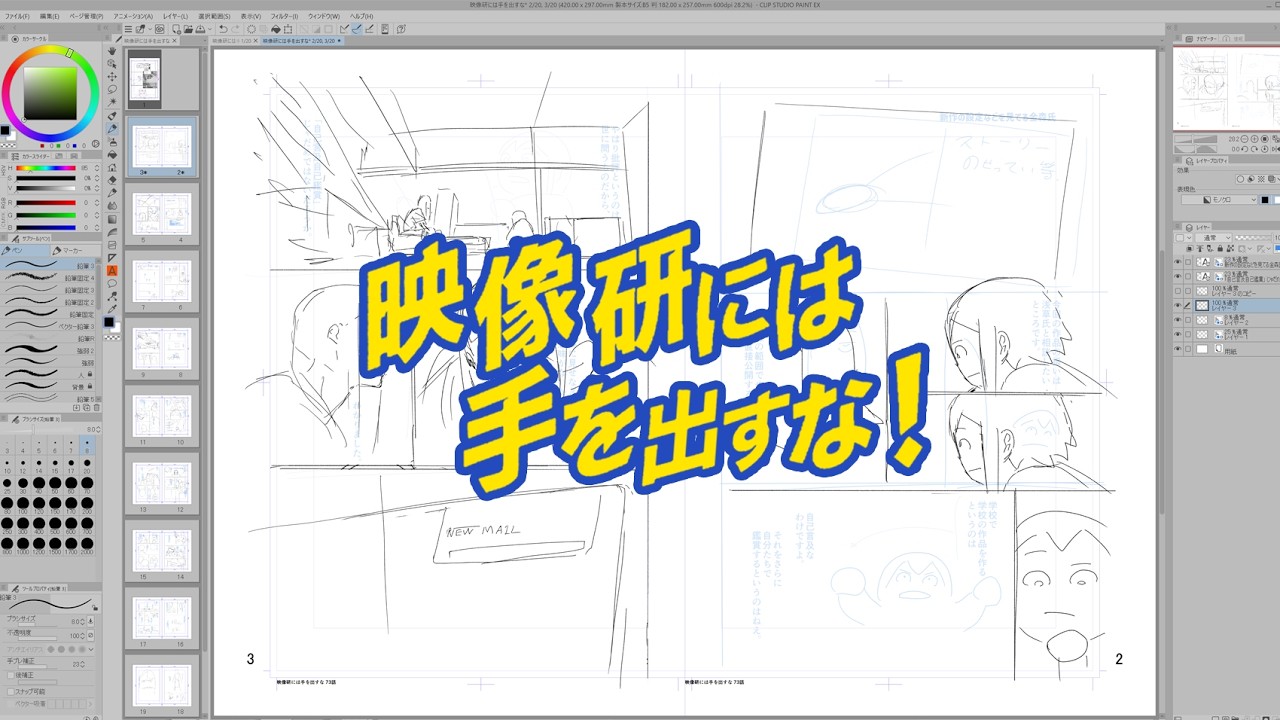Click the Save icon in command bar
The height and width of the screenshot is (720, 1280).
[200, 28]
